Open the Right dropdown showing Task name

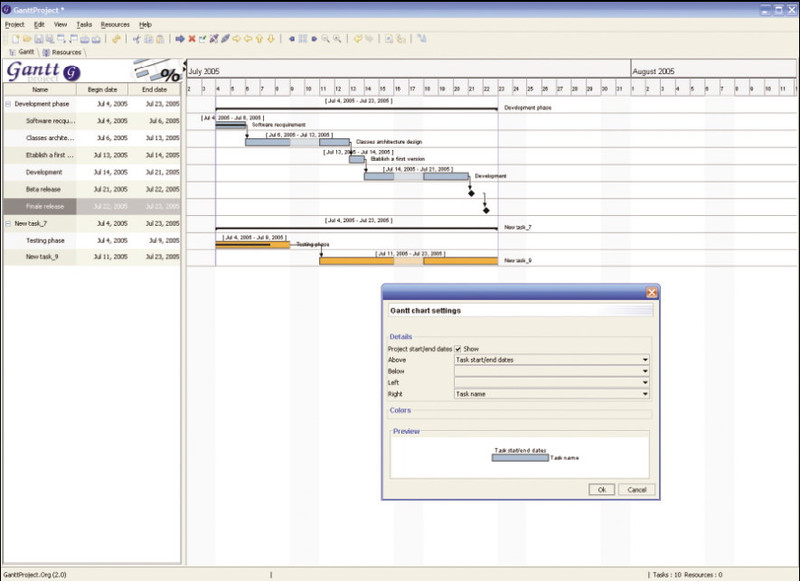pyautogui.click(x=552, y=394)
